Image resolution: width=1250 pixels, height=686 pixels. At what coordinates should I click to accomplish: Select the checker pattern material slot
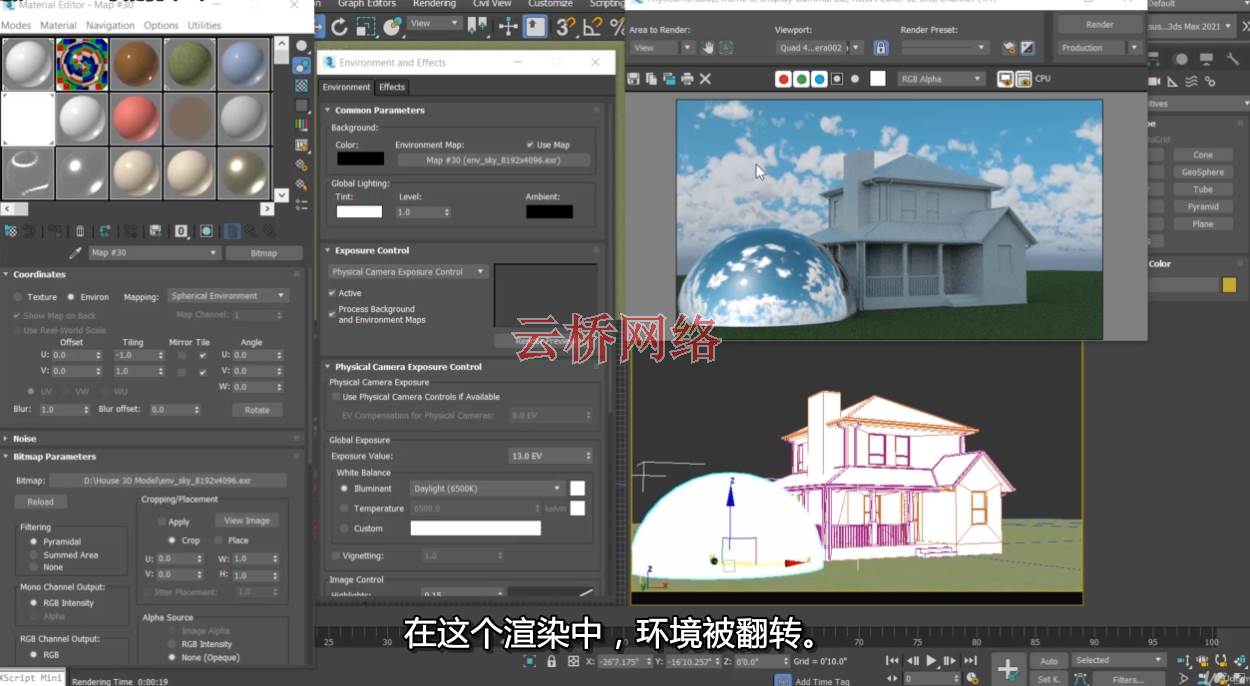(x=82, y=64)
